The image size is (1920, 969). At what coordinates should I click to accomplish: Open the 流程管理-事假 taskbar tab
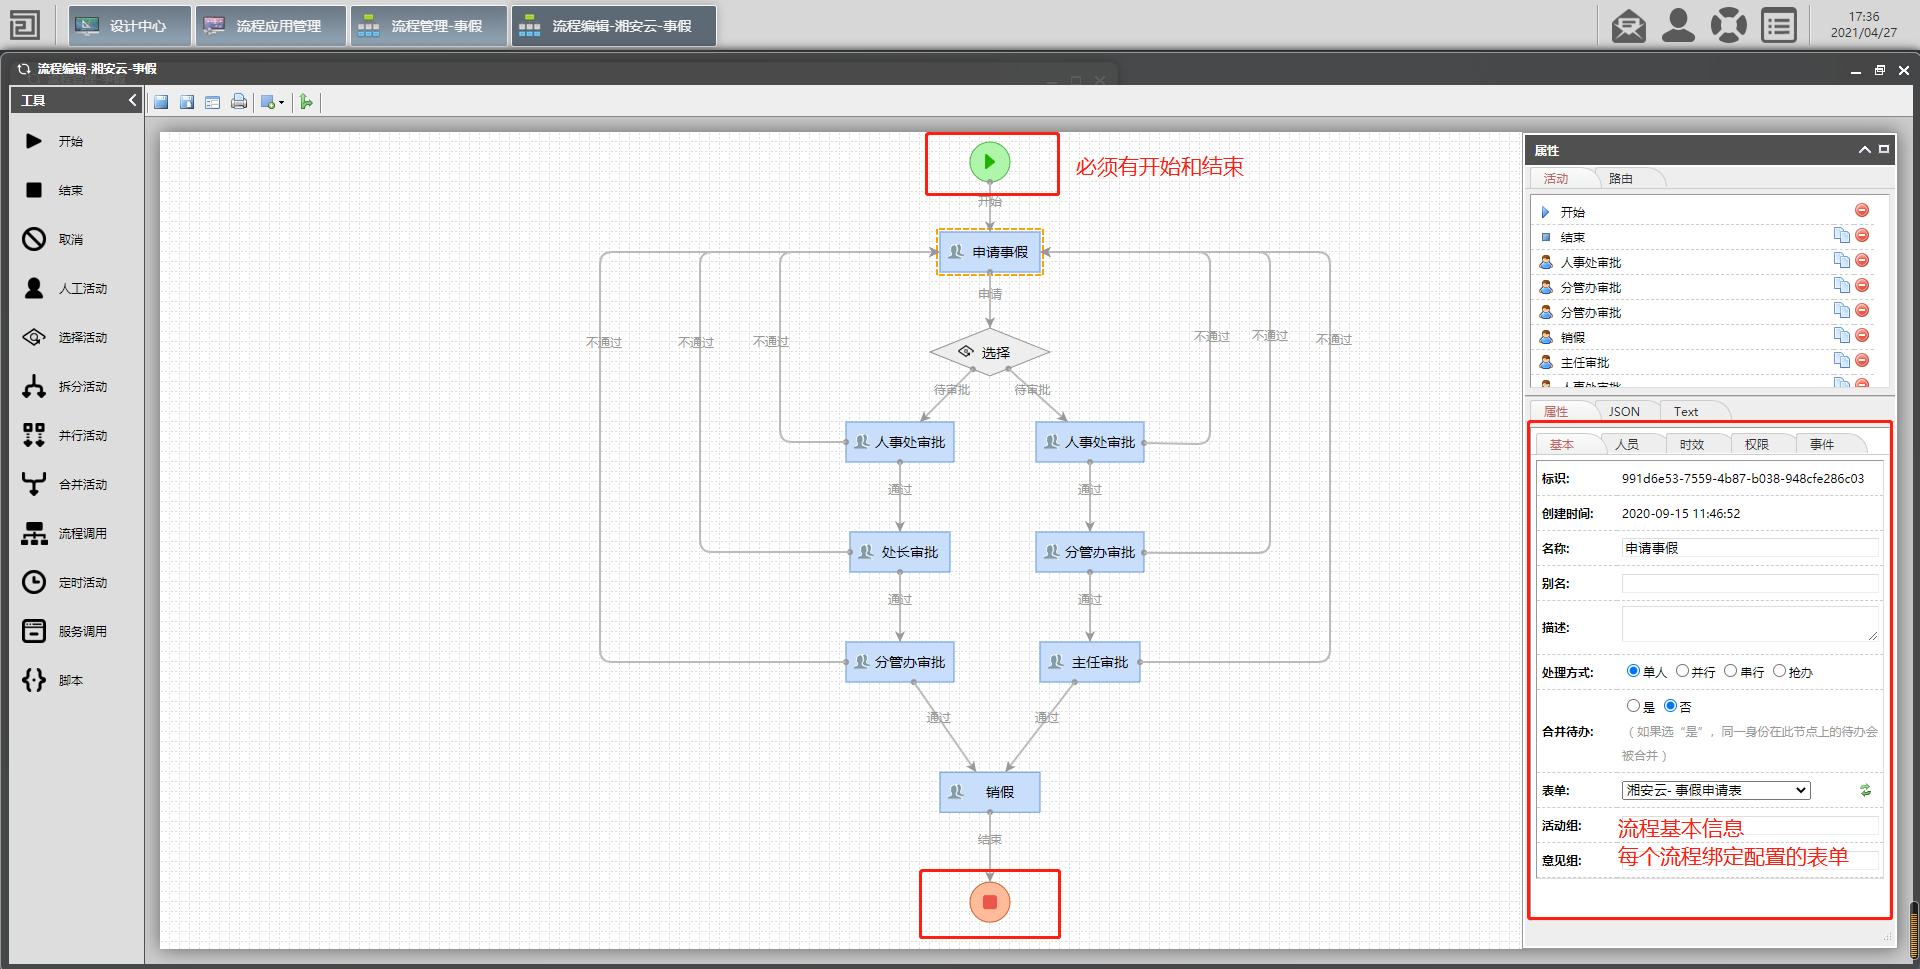(x=428, y=26)
